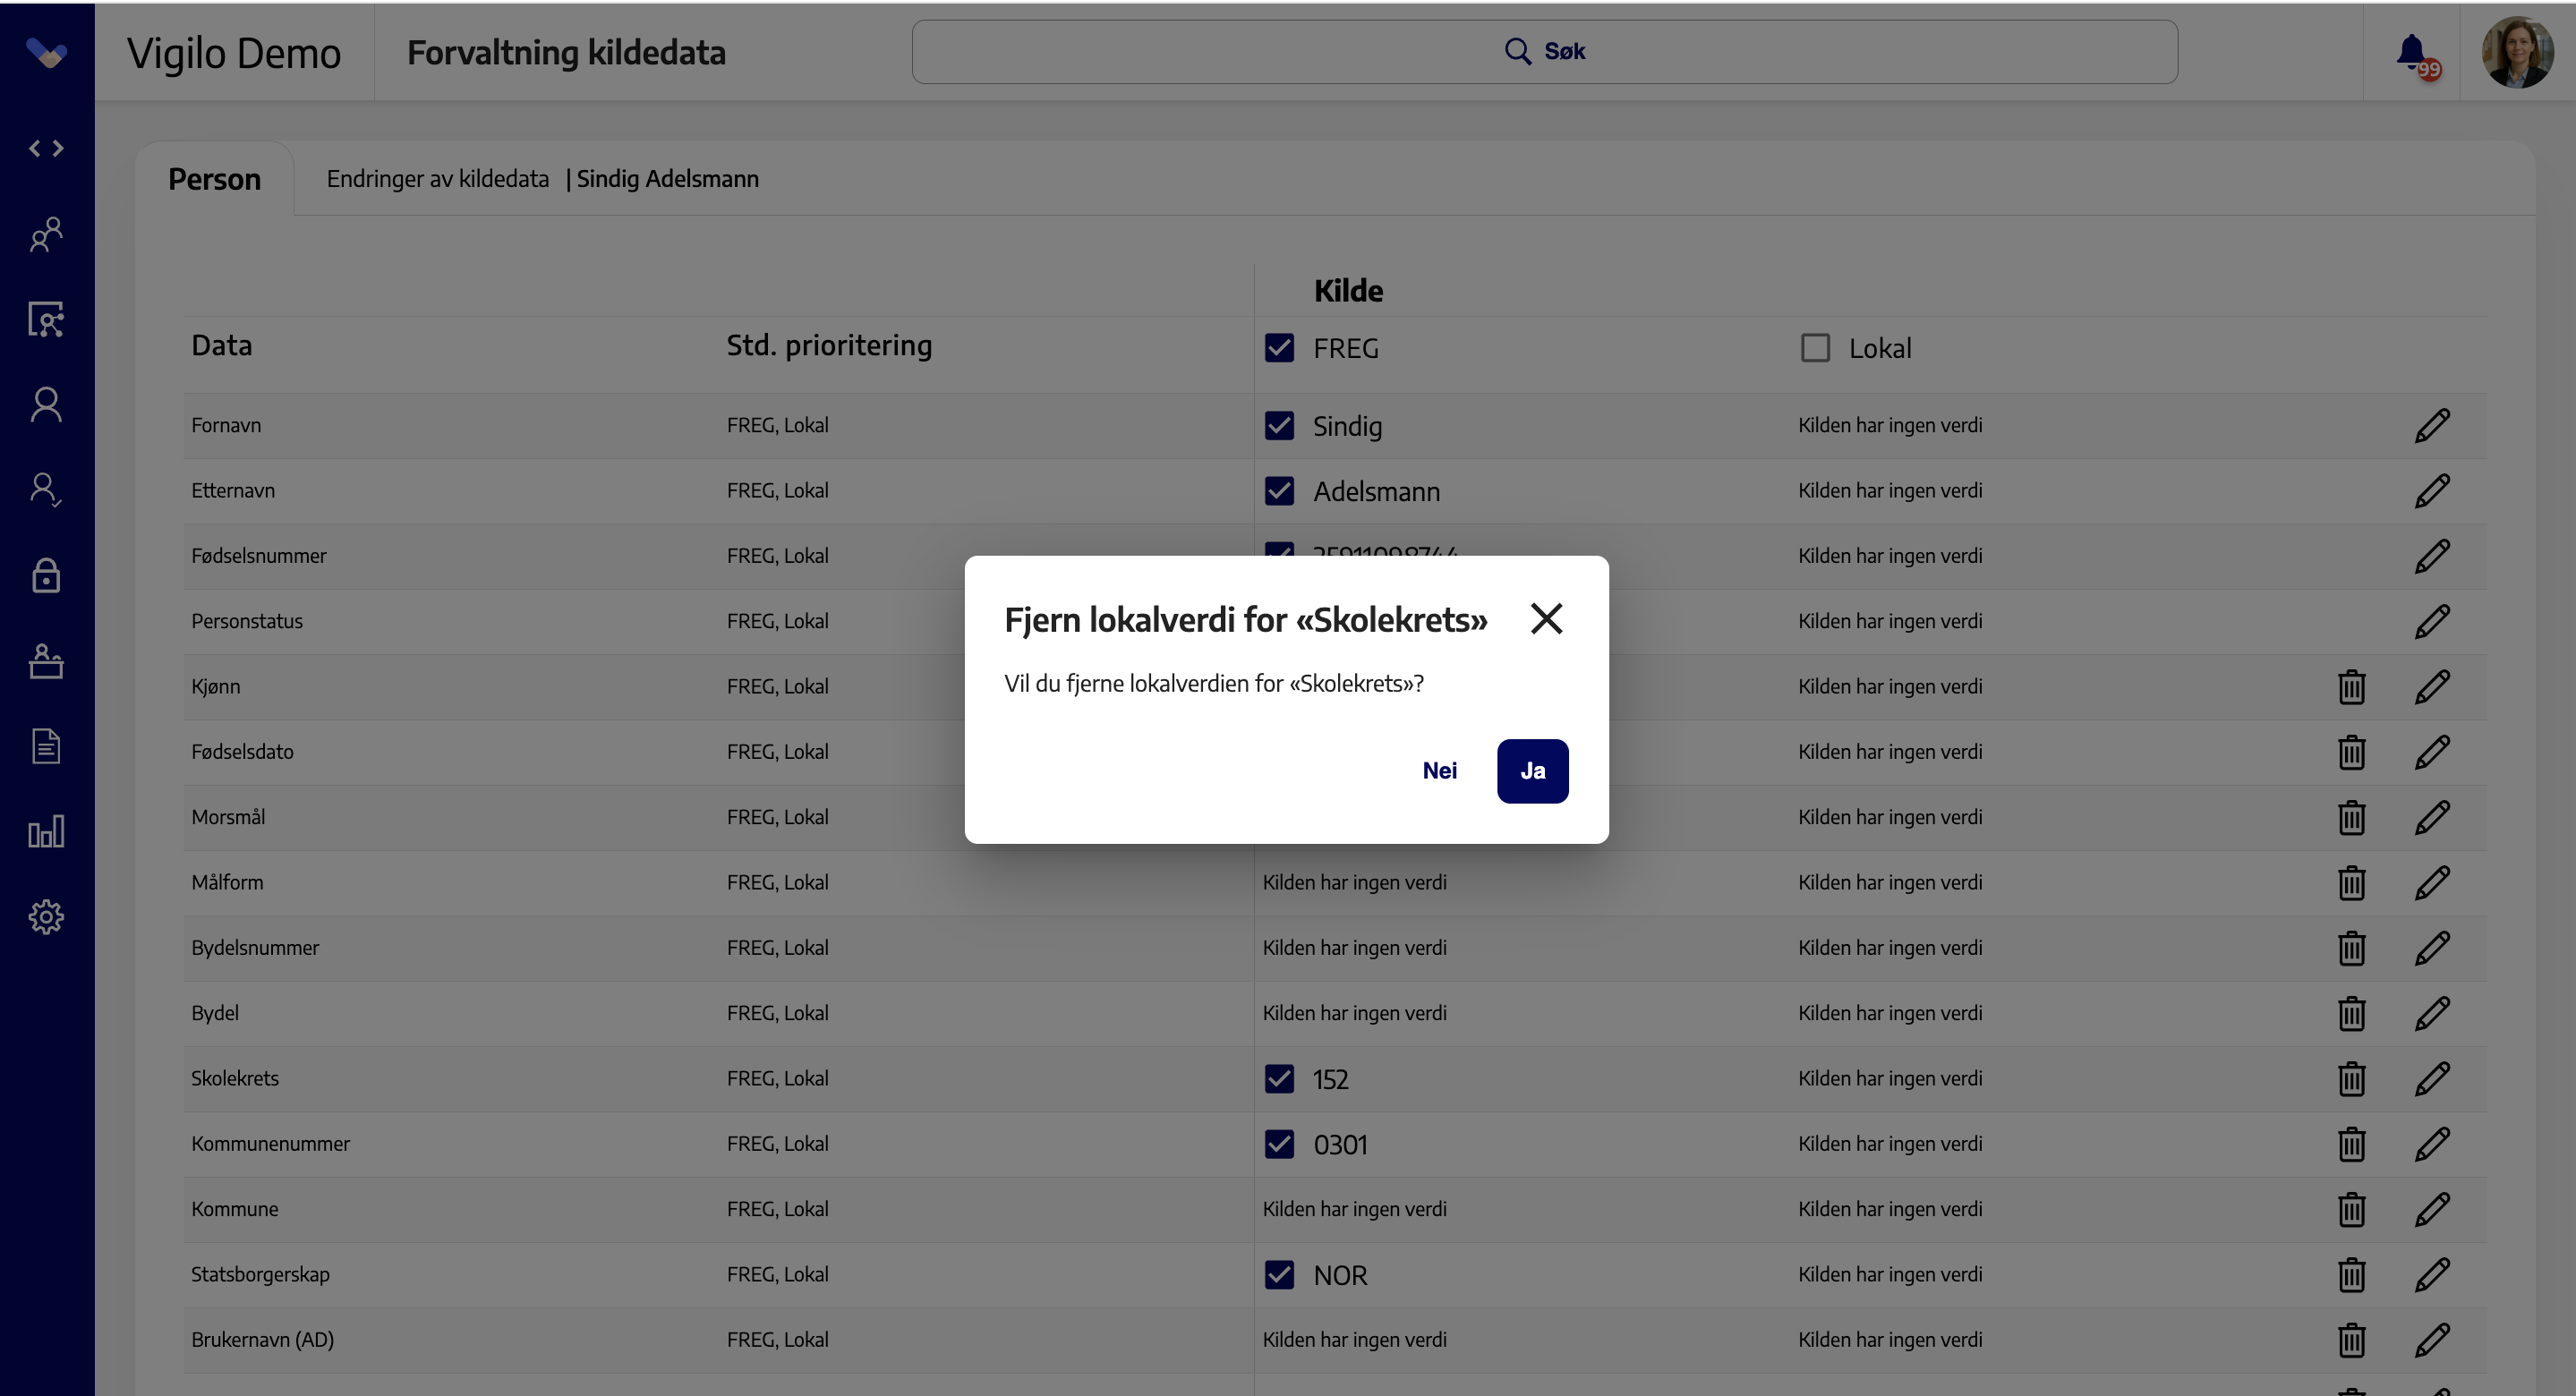Edit the Kommunenummer row with pencil
The height and width of the screenshot is (1396, 2576).
[2432, 1144]
